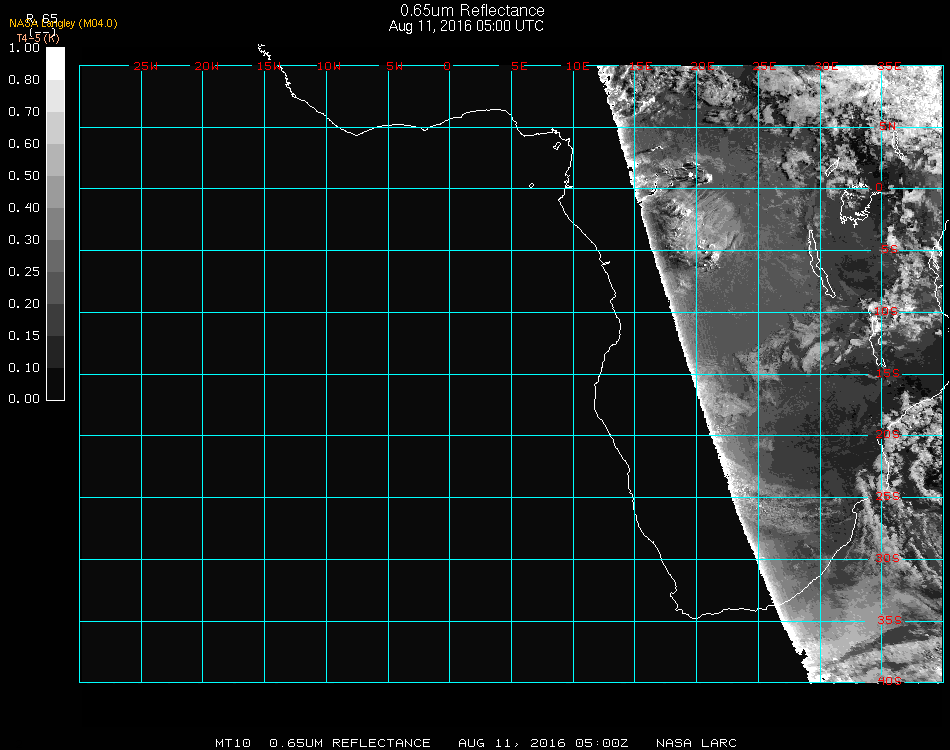Select the 15E longitude label
This screenshot has width=950, height=750.
640,66
